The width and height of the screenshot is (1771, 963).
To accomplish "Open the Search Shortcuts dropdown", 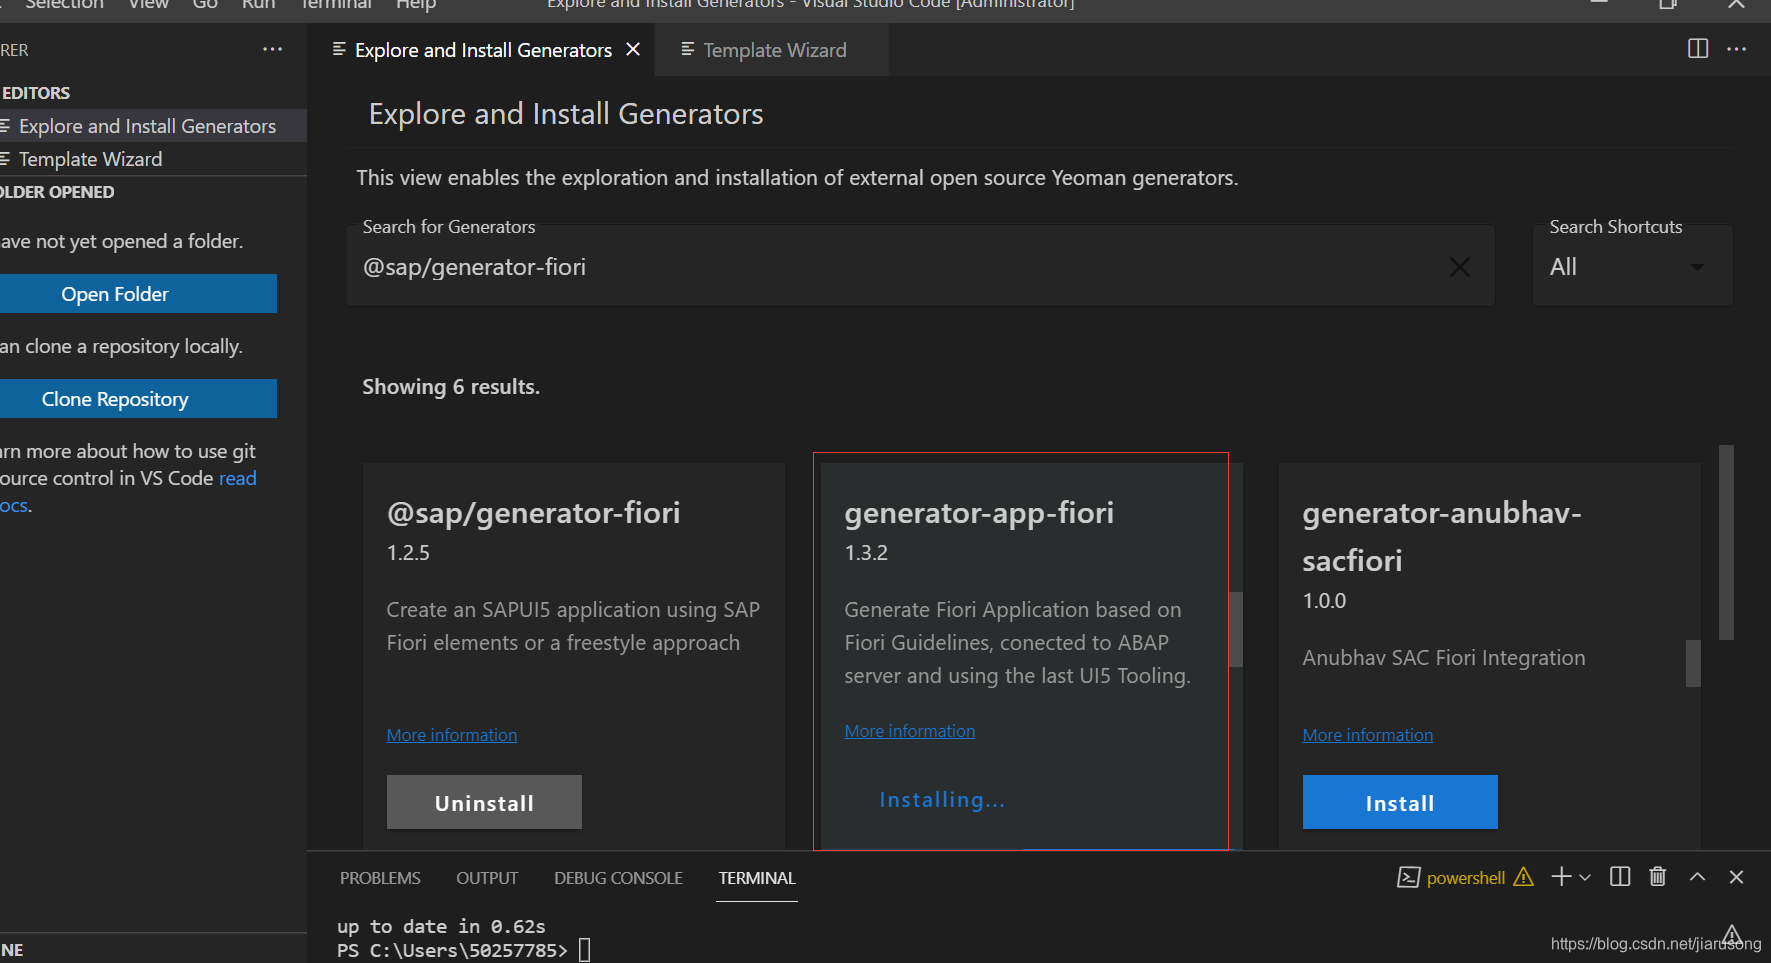I will pyautogui.click(x=1632, y=267).
